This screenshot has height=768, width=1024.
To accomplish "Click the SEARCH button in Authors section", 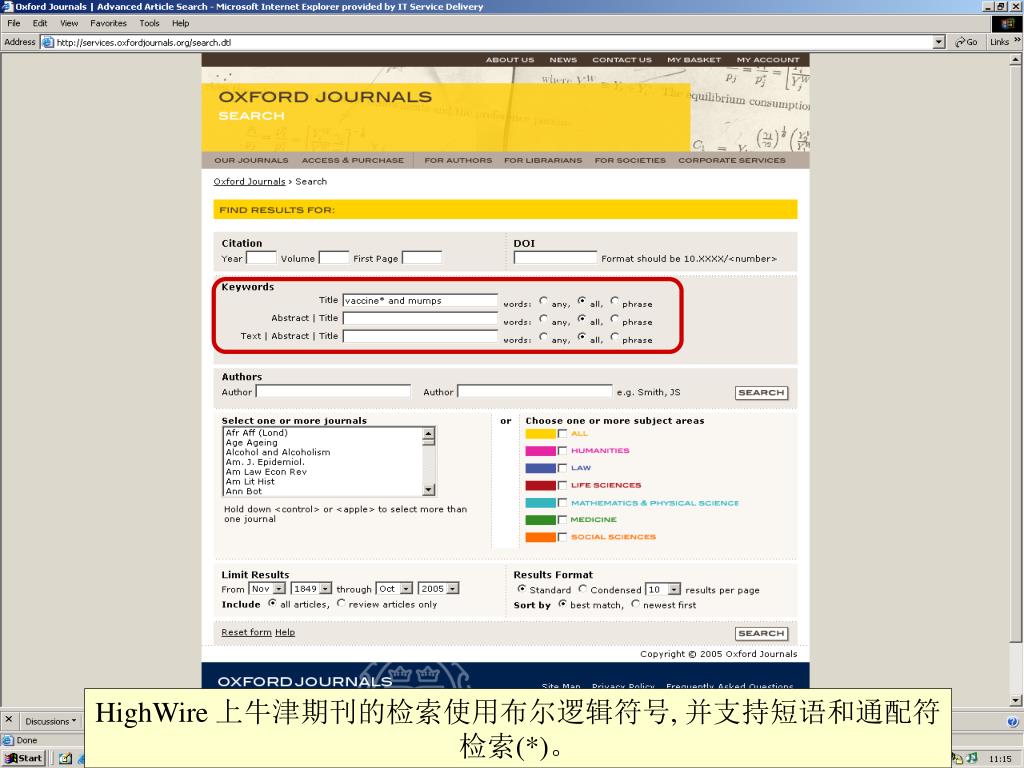I will pyautogui.click(x=761, y=392).
